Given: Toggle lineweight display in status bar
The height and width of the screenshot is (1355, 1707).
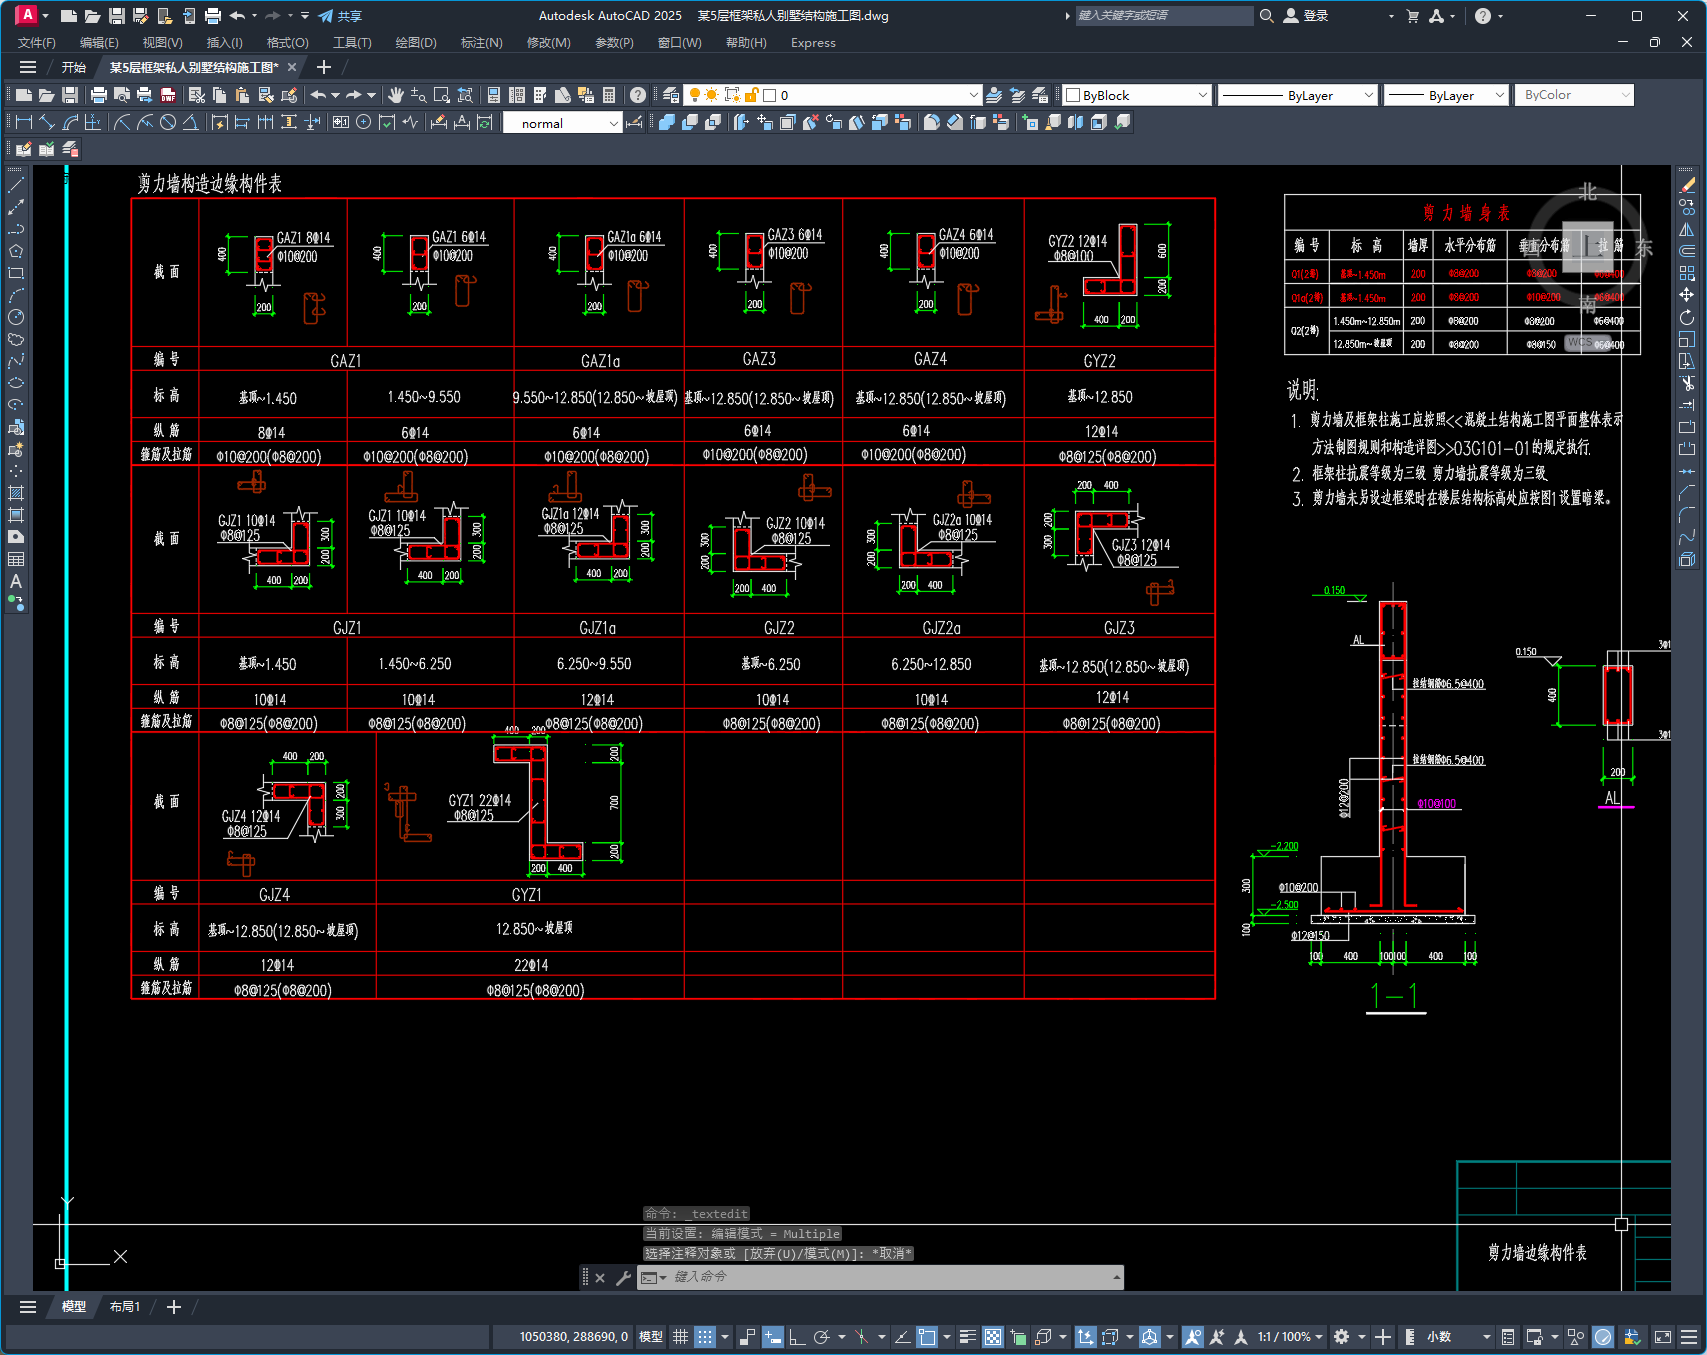Looking at the screenshot, I should click(967, 1337).
